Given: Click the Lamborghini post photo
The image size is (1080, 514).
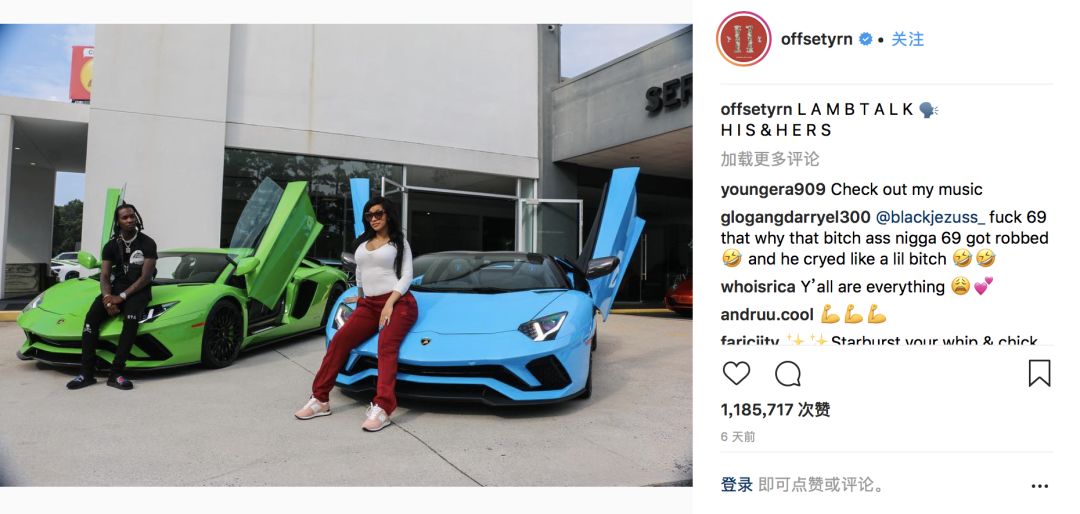Looking at the screenshot, I should pyautogui.click(x=346, y=255).
